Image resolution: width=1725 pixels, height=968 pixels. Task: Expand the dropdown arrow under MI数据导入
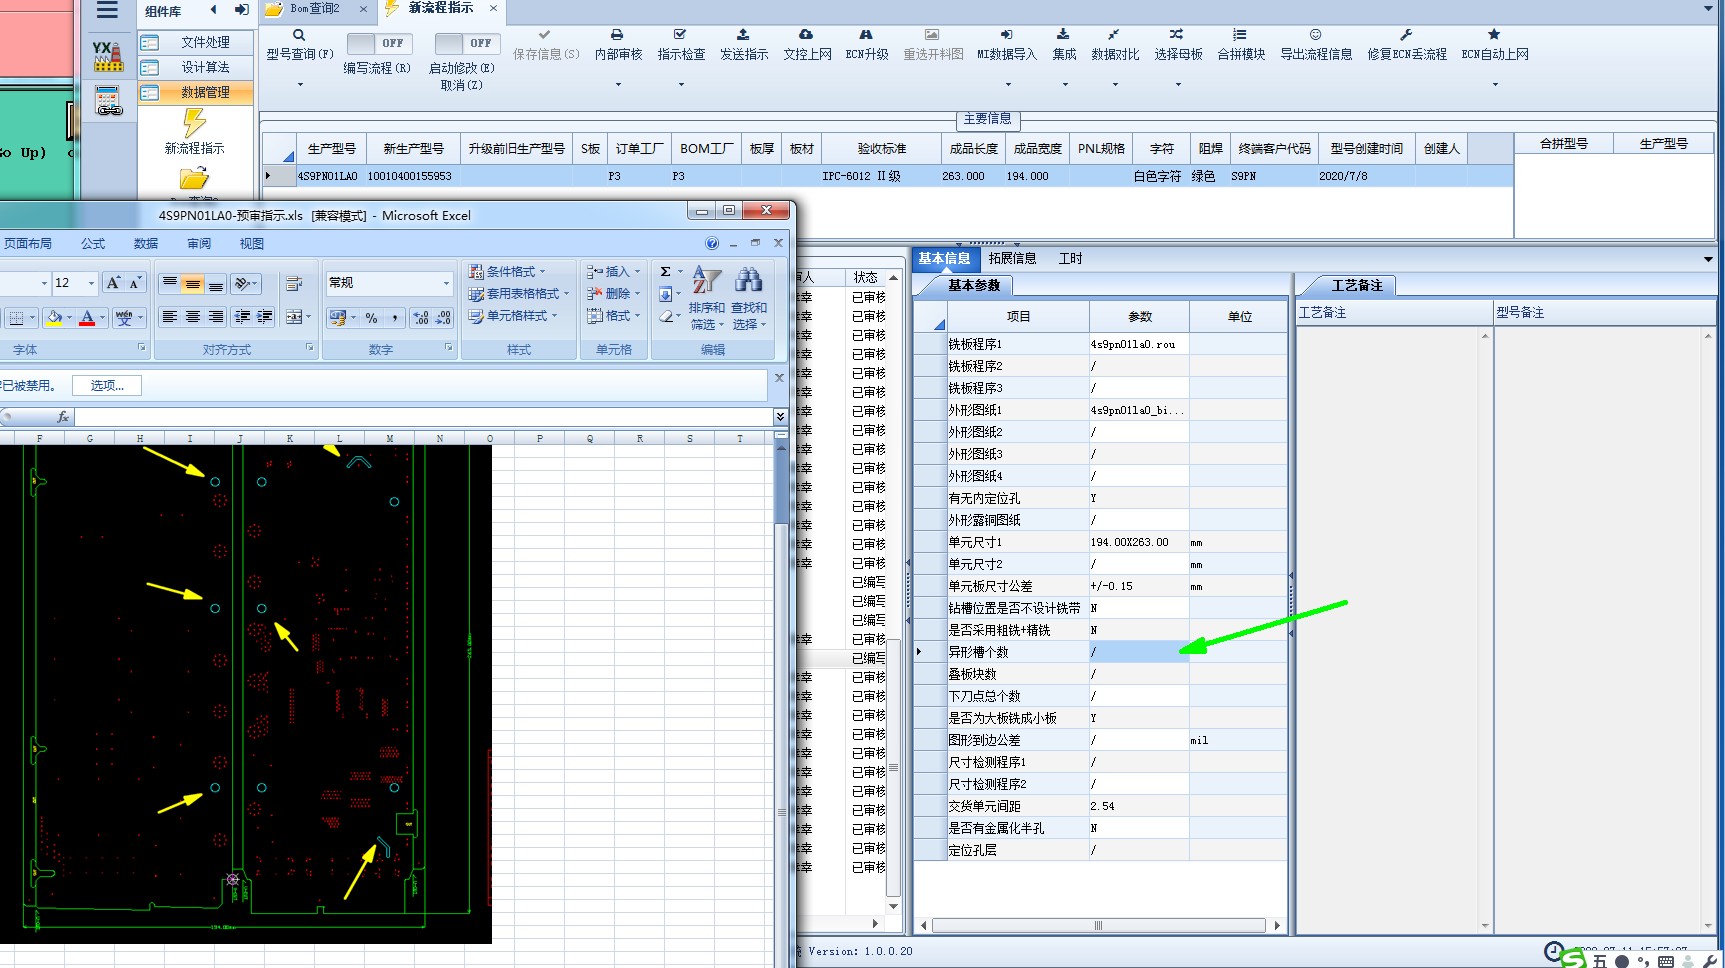[x=1006, y=84]
